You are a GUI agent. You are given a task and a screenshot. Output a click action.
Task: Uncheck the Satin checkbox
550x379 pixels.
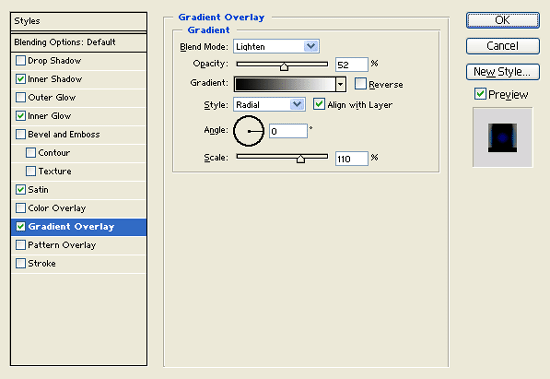21,190
